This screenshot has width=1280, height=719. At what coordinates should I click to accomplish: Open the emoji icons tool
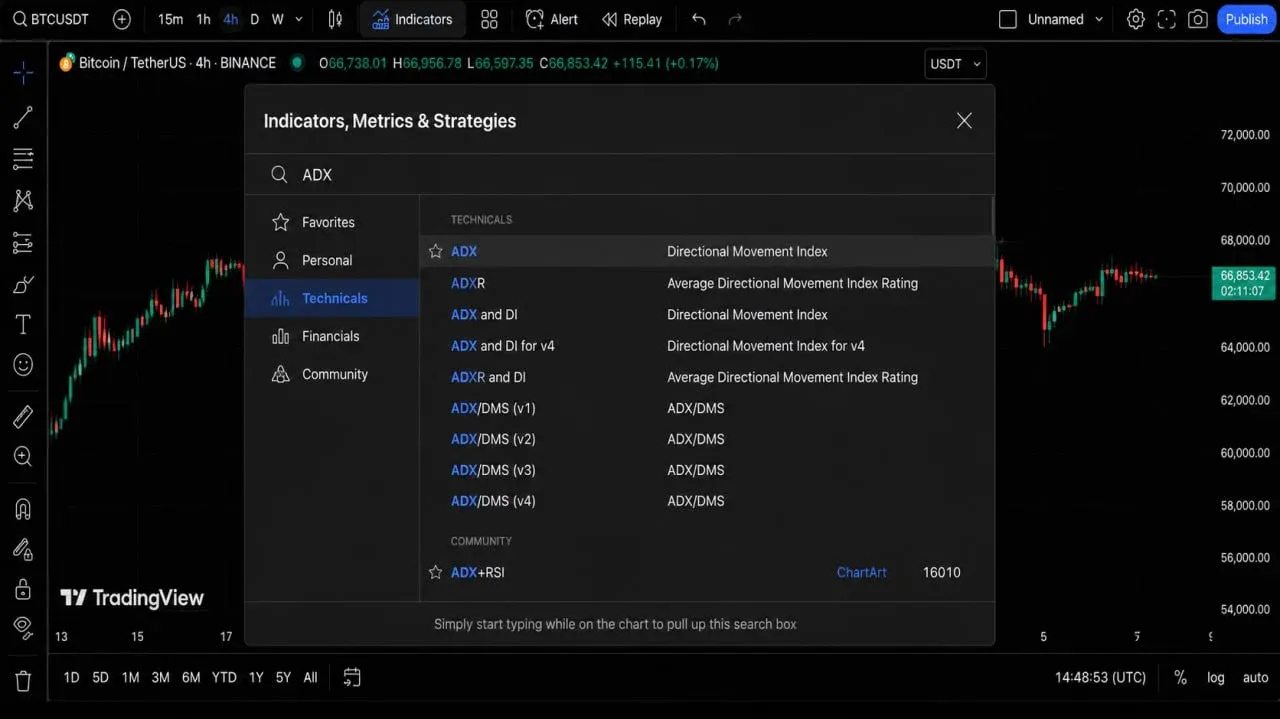point(23,365)
